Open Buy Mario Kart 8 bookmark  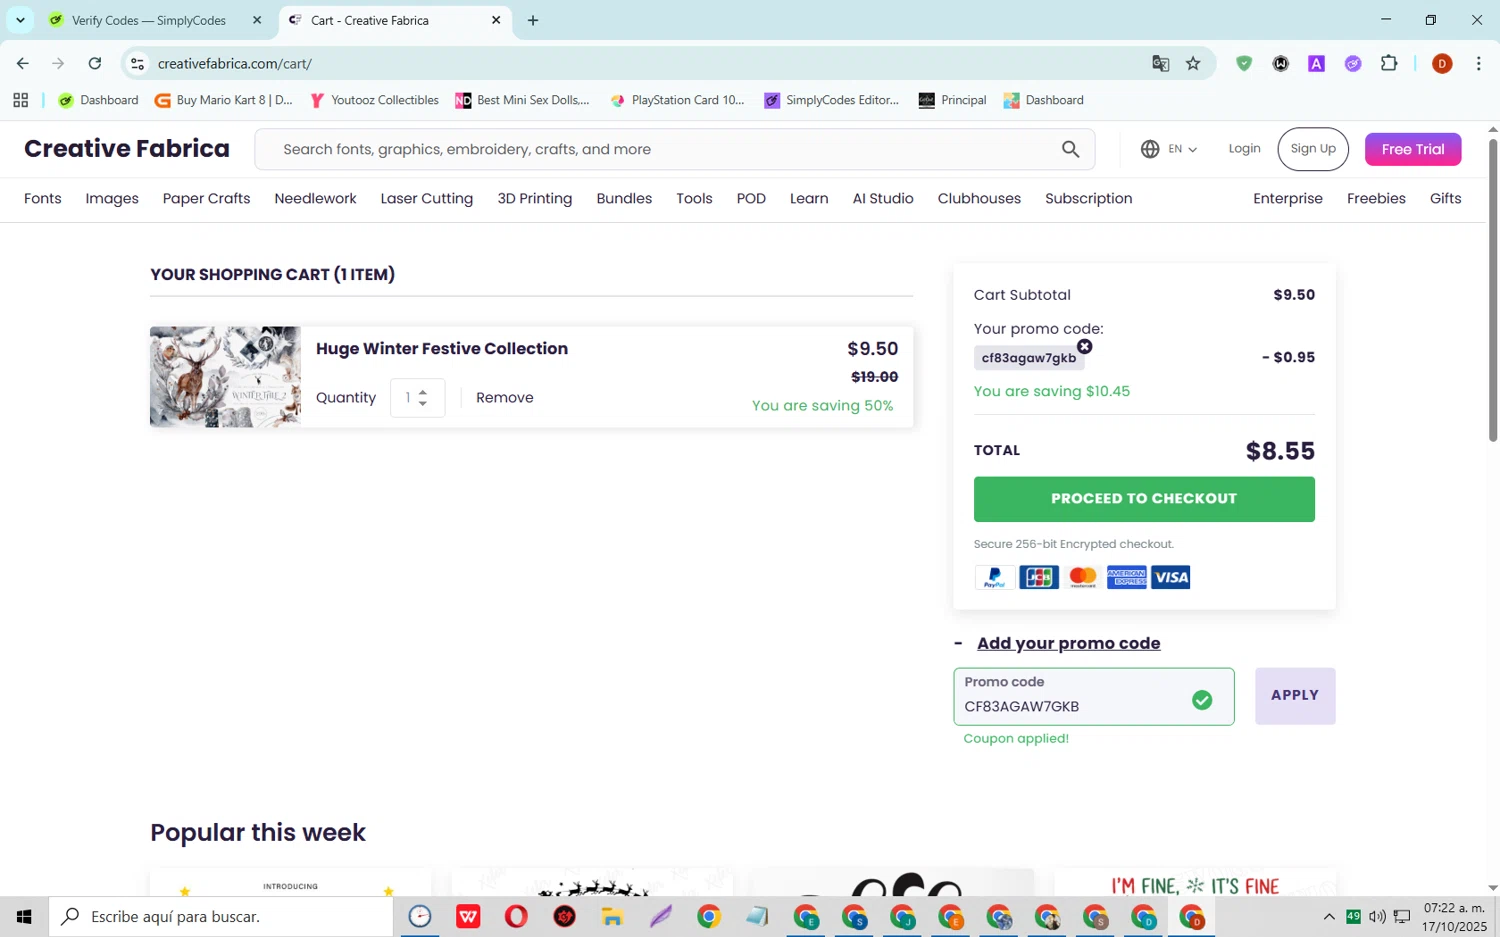tap(224, 100)
